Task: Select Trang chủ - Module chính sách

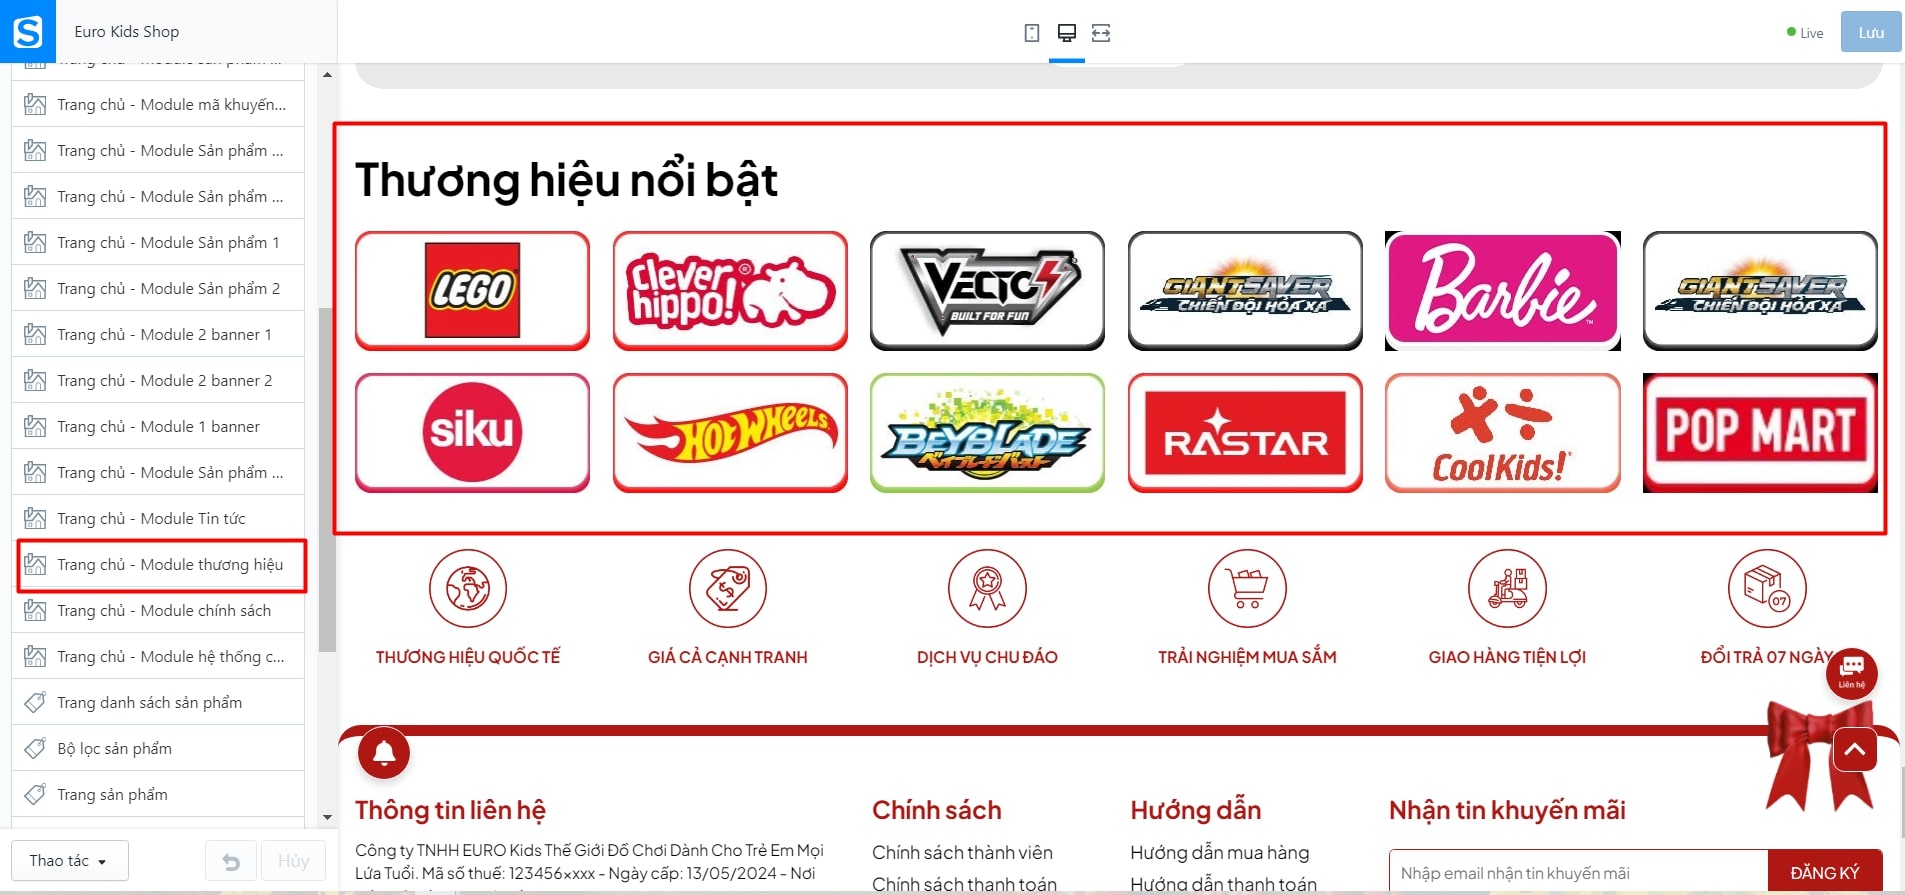Action: pyautogui.click(x=158, y=611)
